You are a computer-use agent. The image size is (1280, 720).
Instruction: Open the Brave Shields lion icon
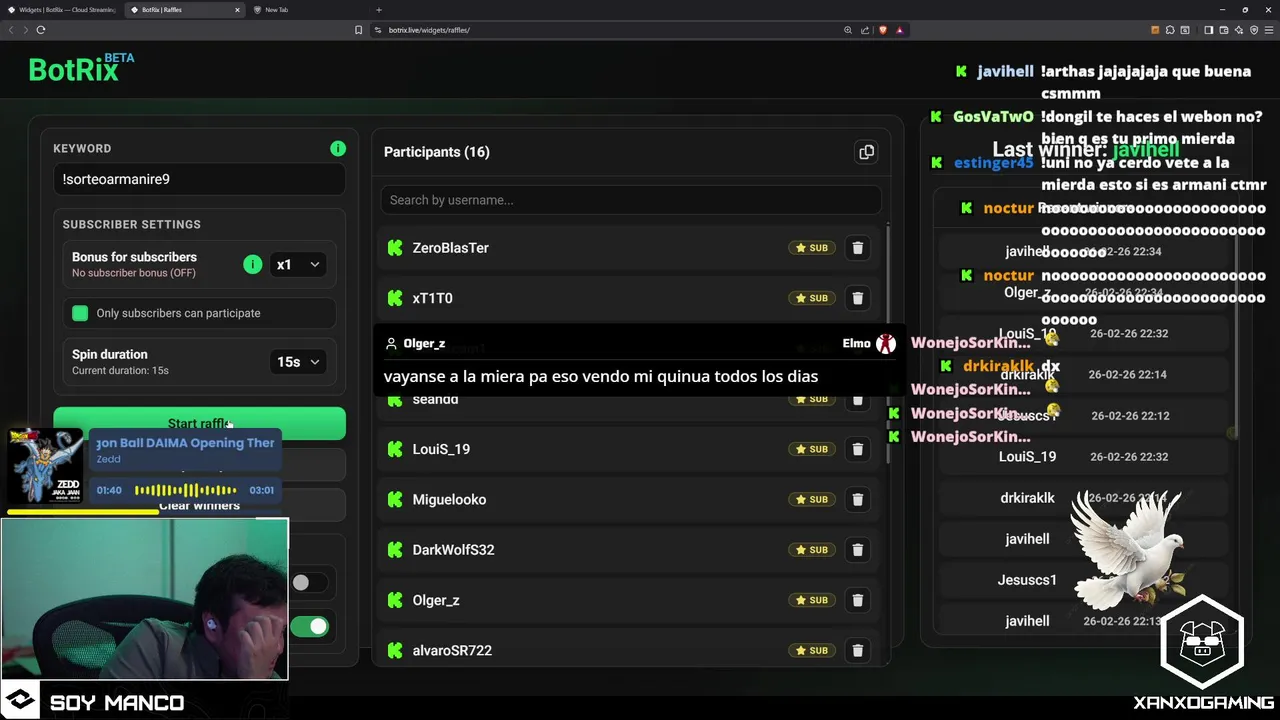883,30
